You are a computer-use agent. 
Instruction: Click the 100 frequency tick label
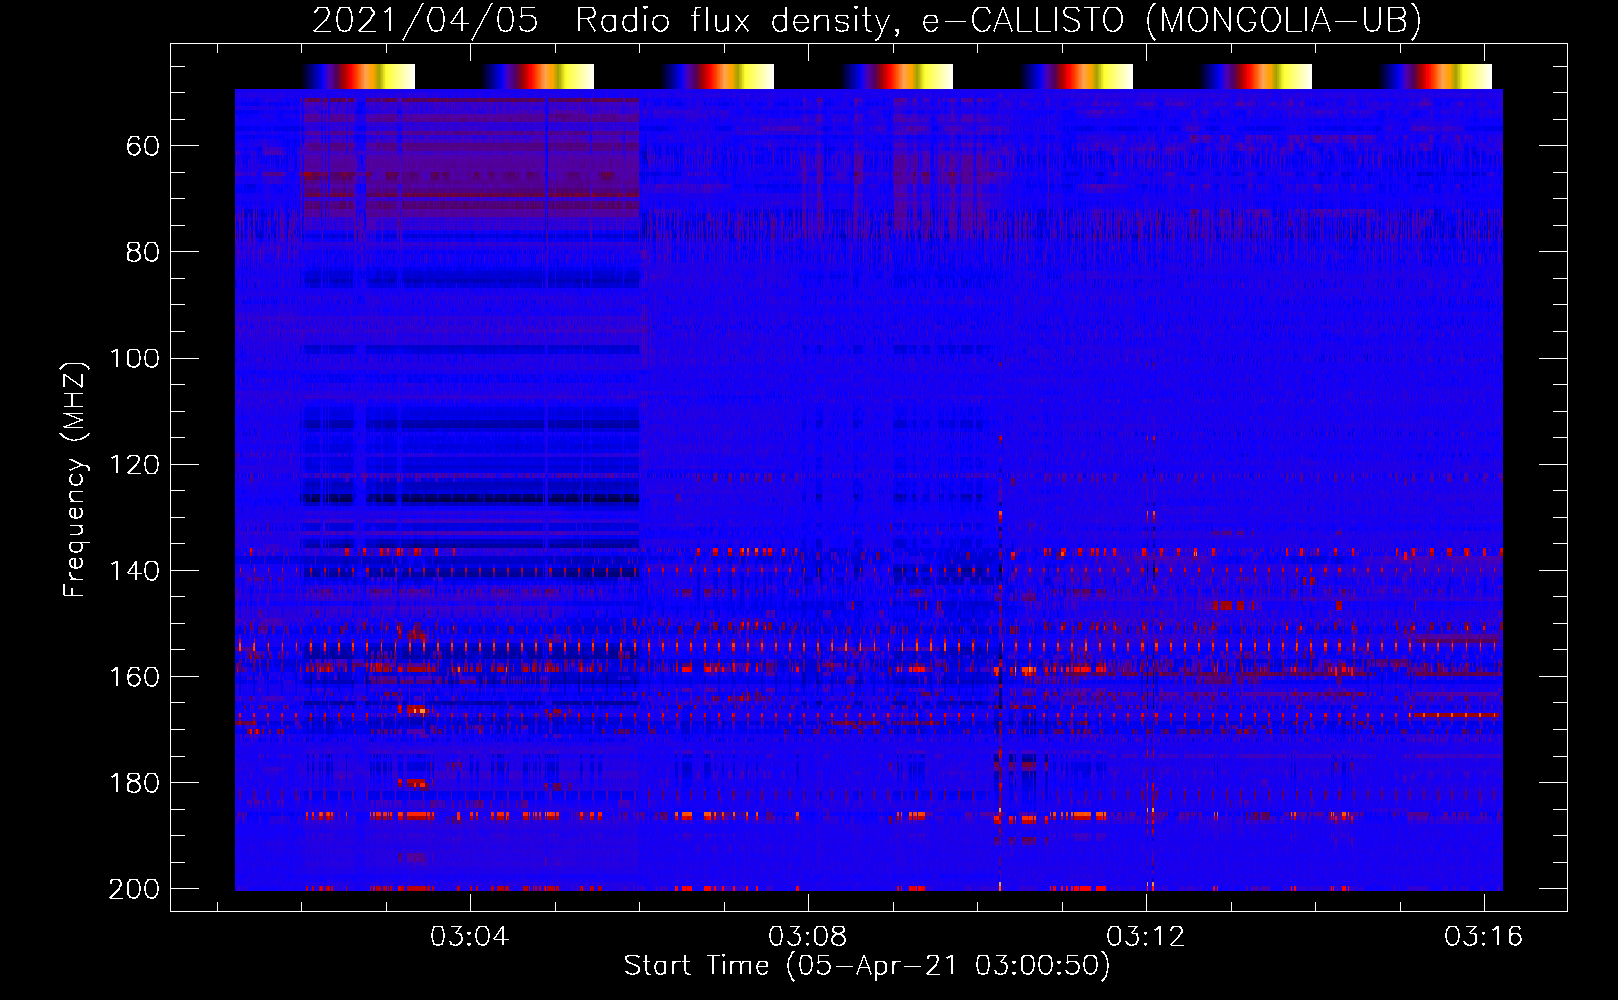tap(134, 359)
